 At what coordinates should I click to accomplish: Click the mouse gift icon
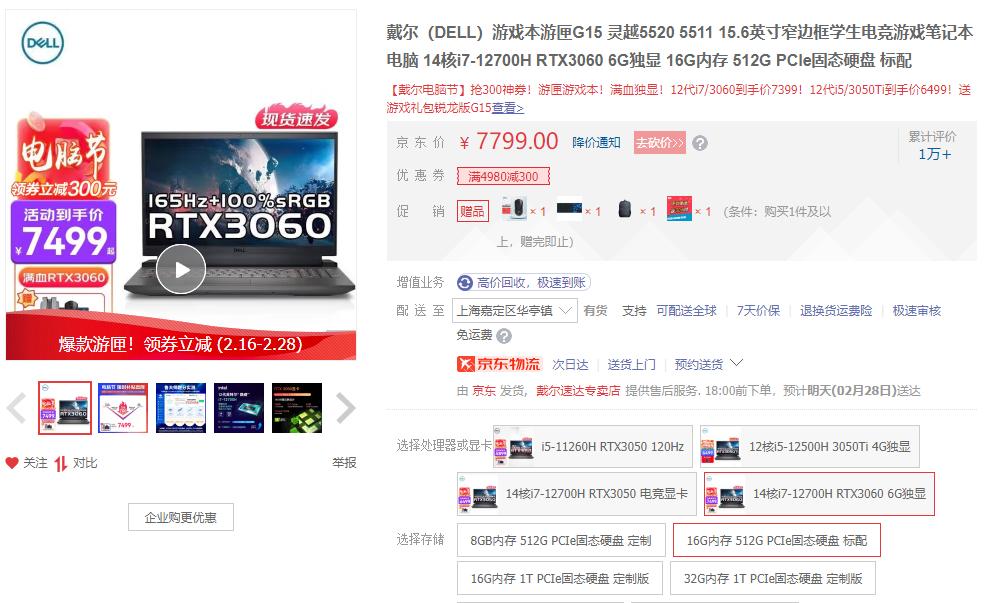515,208
